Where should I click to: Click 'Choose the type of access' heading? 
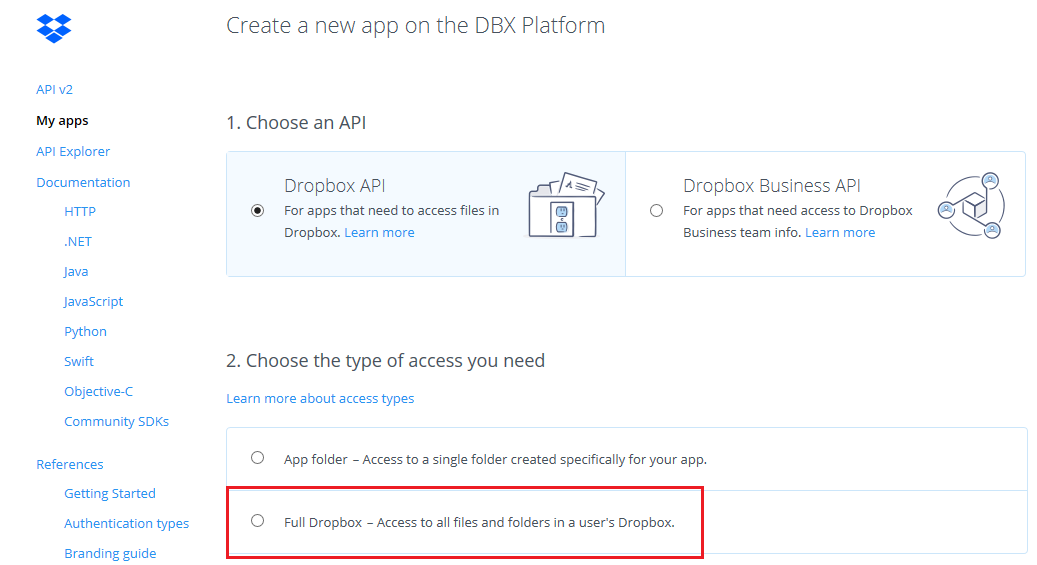(386, 361)
